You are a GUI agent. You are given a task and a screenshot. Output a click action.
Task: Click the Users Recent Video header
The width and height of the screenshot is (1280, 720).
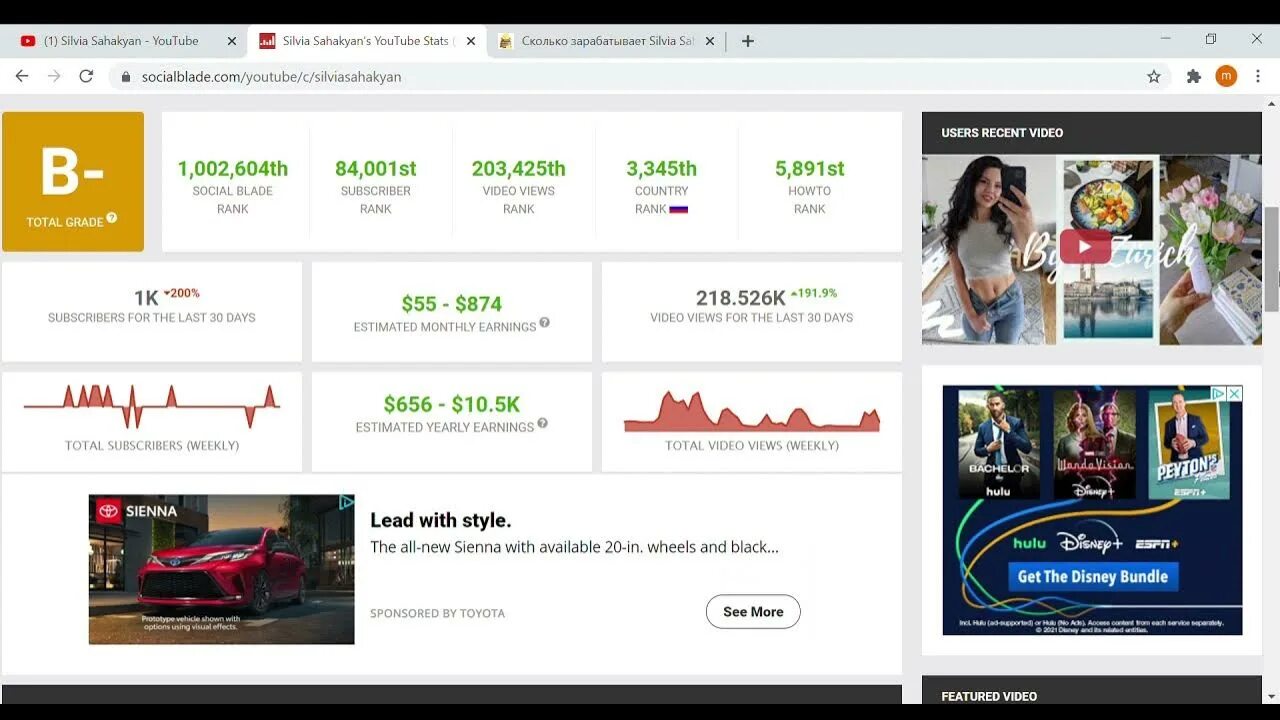pos(1002,133)
